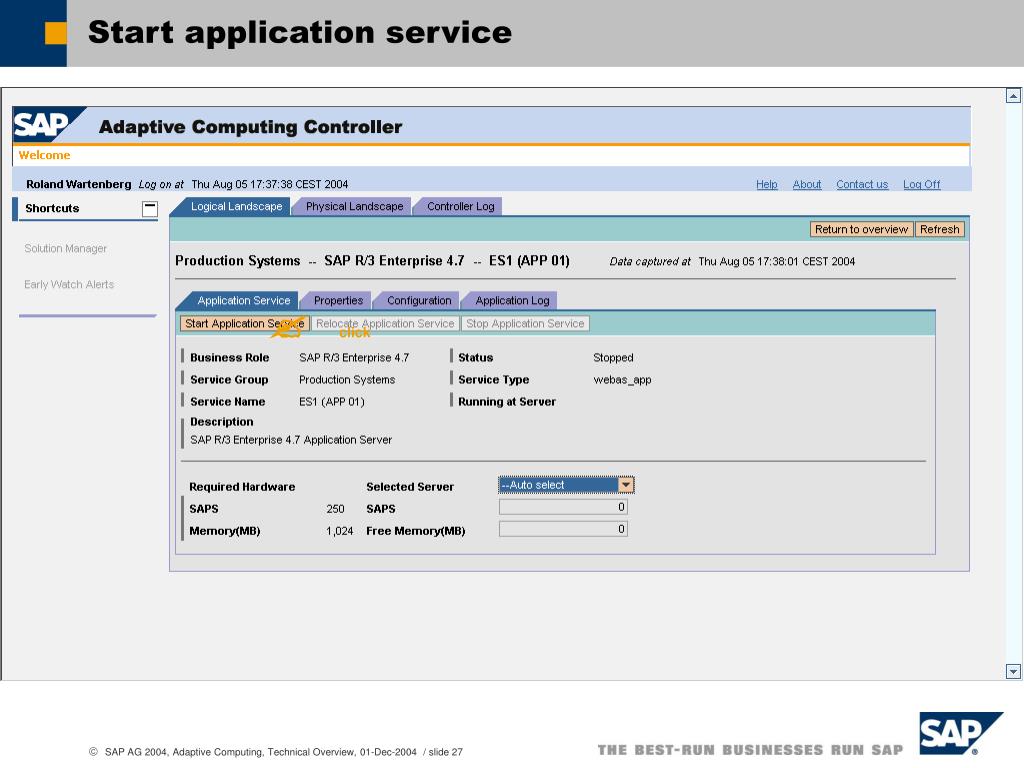Open the Help link
This screenshot has width=1024, height=768.
(x=767, y=184)
